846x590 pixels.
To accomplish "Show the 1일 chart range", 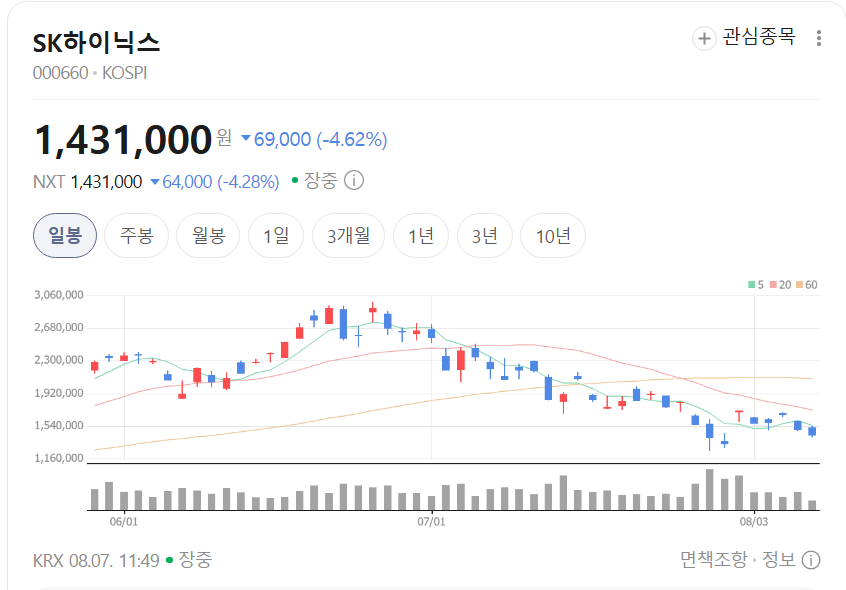I will [x=276, y=236].
